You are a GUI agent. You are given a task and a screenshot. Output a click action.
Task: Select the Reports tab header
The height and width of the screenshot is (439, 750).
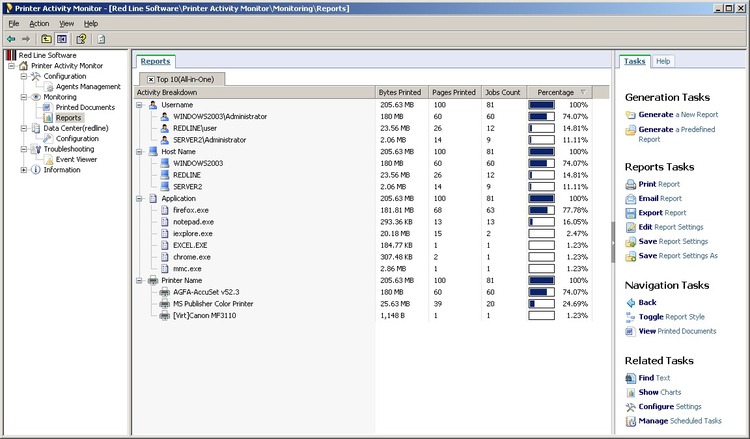pos(155,61)
